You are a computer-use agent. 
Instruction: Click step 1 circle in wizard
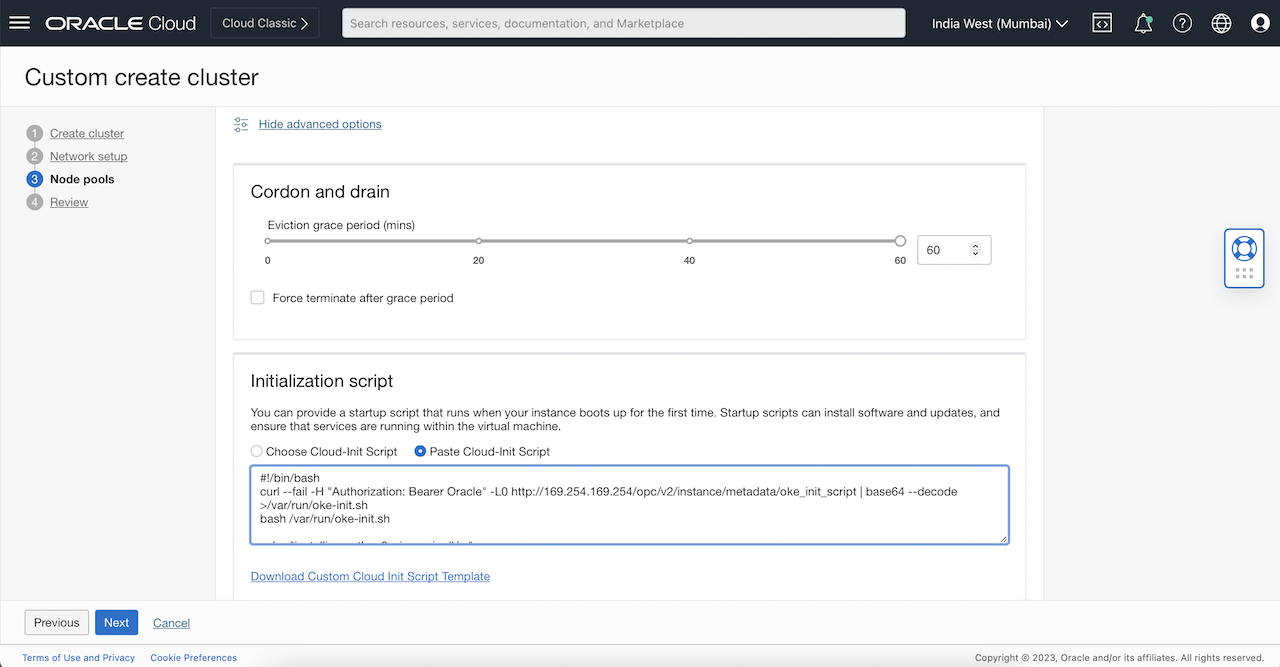pos(35,133)
